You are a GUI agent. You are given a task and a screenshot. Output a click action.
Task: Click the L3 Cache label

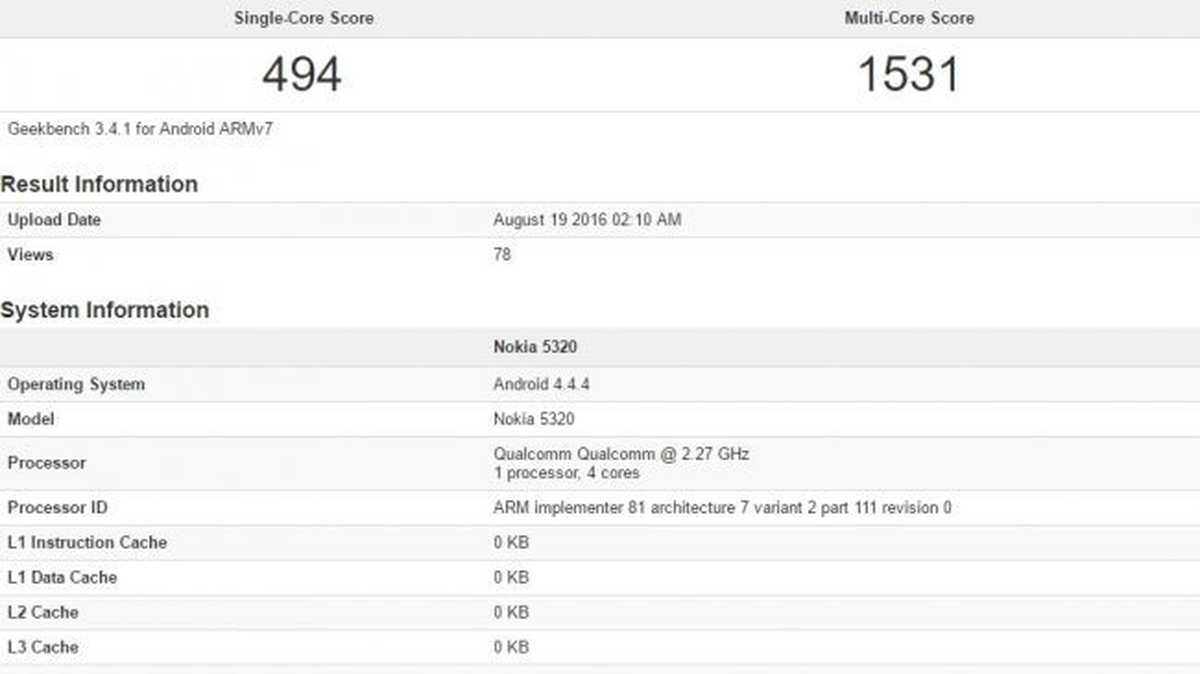click(43, 648)
